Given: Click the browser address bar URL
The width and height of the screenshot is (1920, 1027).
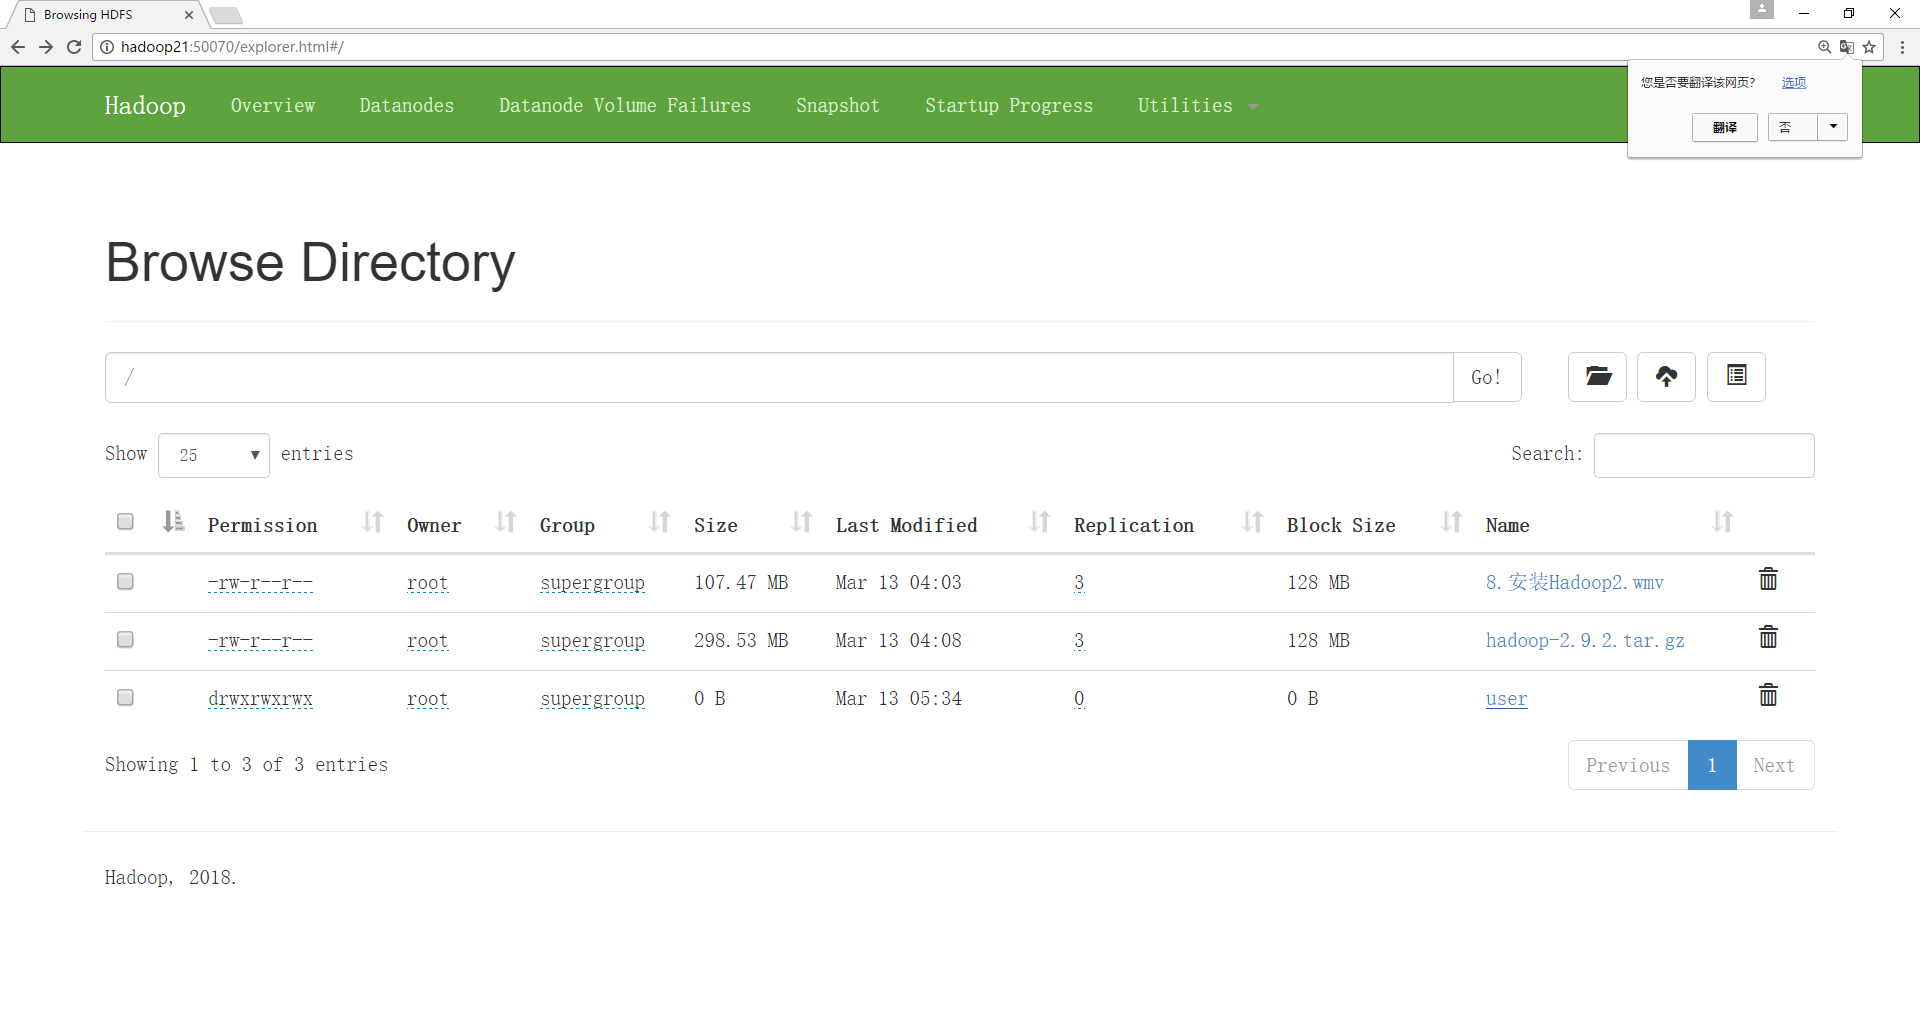Looking at the screenshot, I should click(x=232, y=47).
